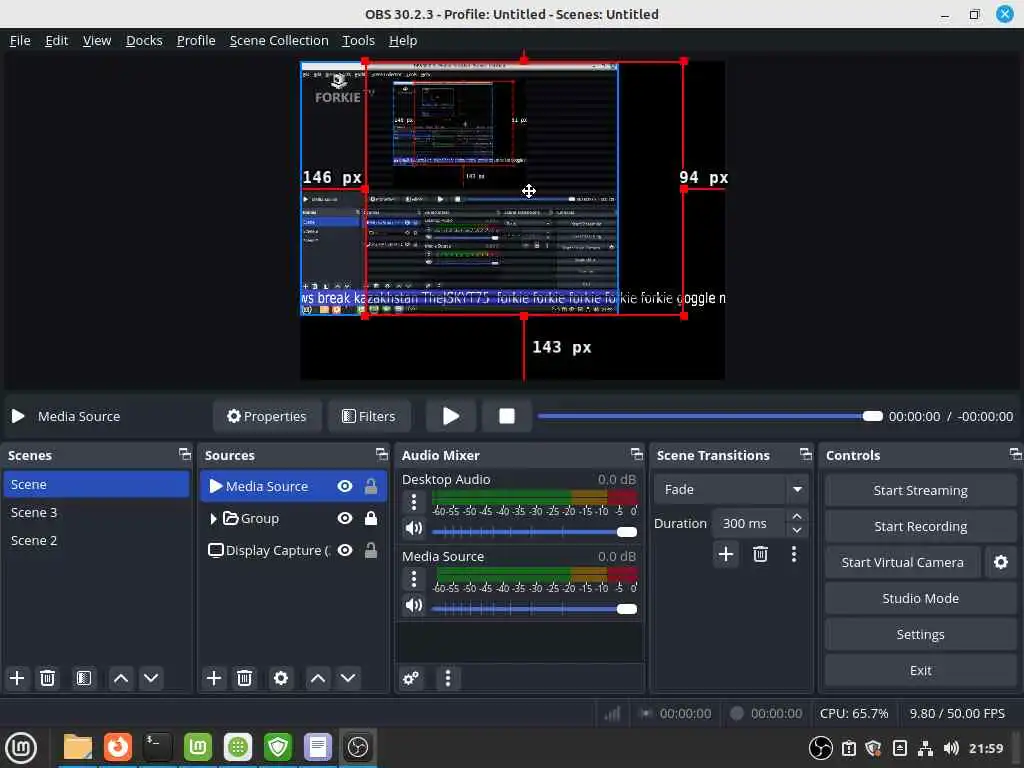Viewport: 1024px width, 768px height.
Task: Move scene down with Scenes down arrow
Action: [151, 678]
